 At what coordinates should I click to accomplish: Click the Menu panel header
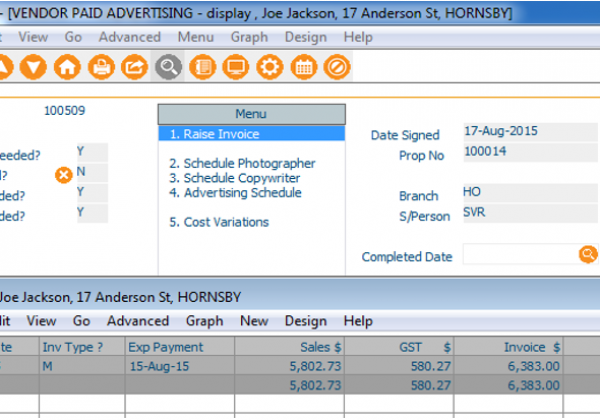pyautogui.click(x=251, y=114)
